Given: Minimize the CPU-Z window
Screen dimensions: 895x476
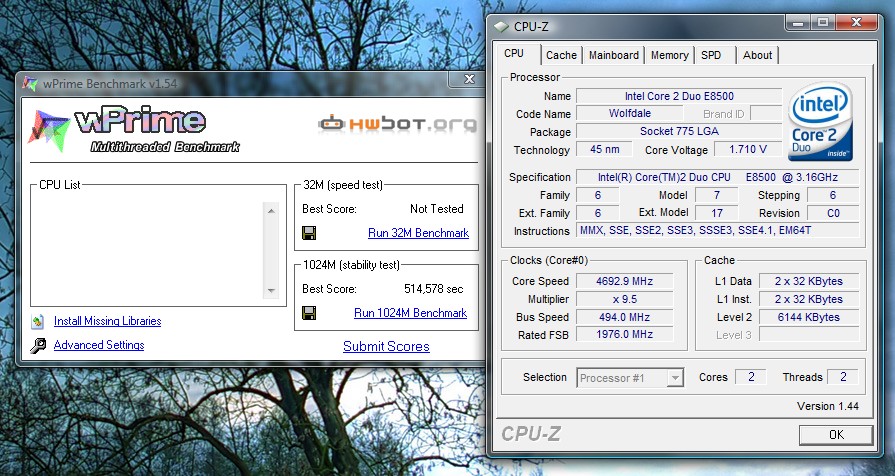Looking at the screenshot, I should [x=799, y=23].
